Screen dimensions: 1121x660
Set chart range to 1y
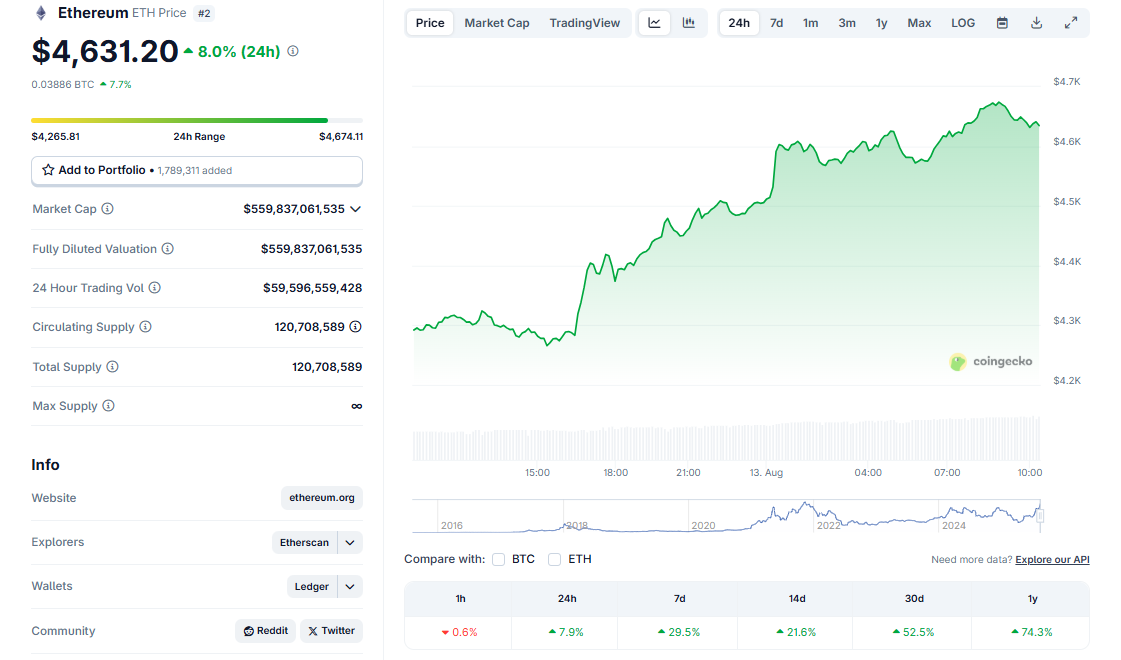point(882,23)
